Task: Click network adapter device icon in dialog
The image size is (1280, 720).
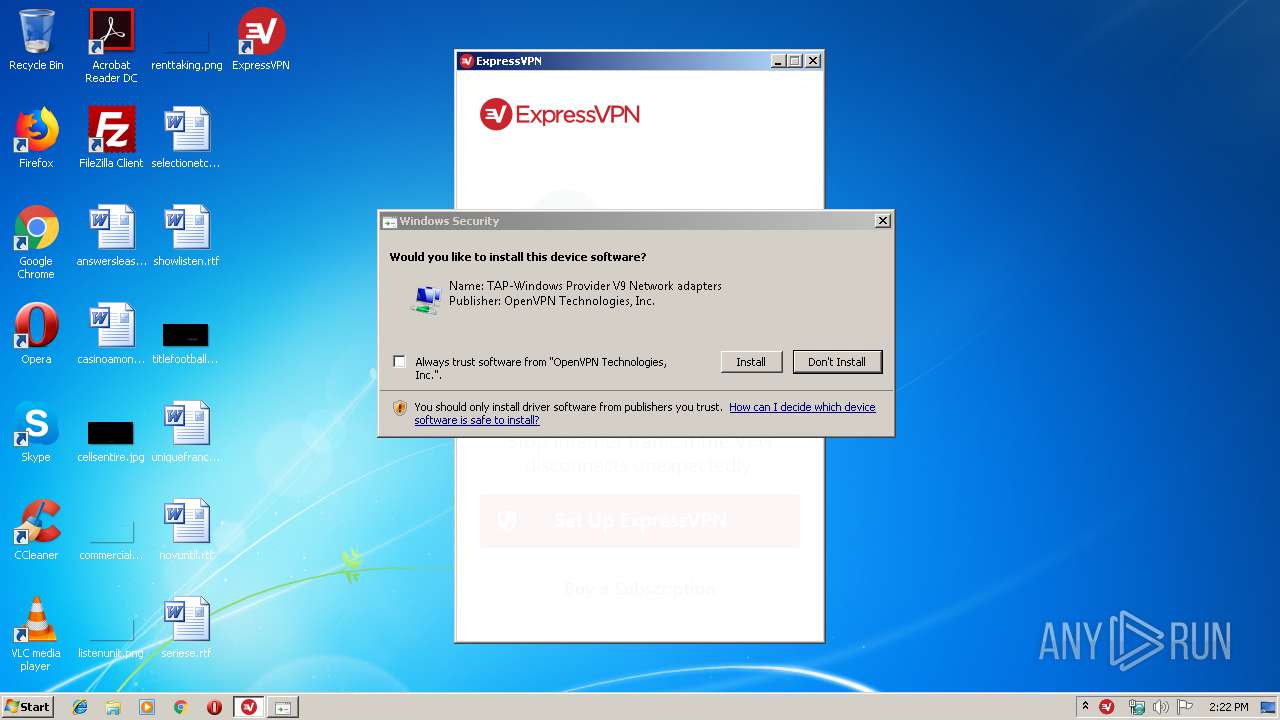Action: click(427, 298)
